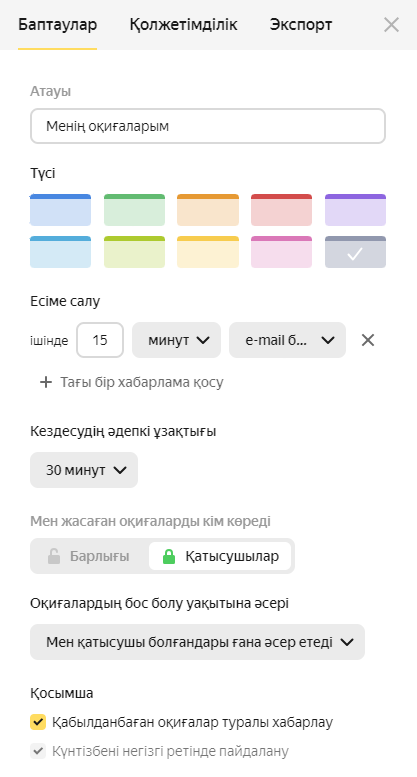The image size is (417, 777).
Task: Expand the 30 минут default duration dropdown
Action: click(84, 470)
